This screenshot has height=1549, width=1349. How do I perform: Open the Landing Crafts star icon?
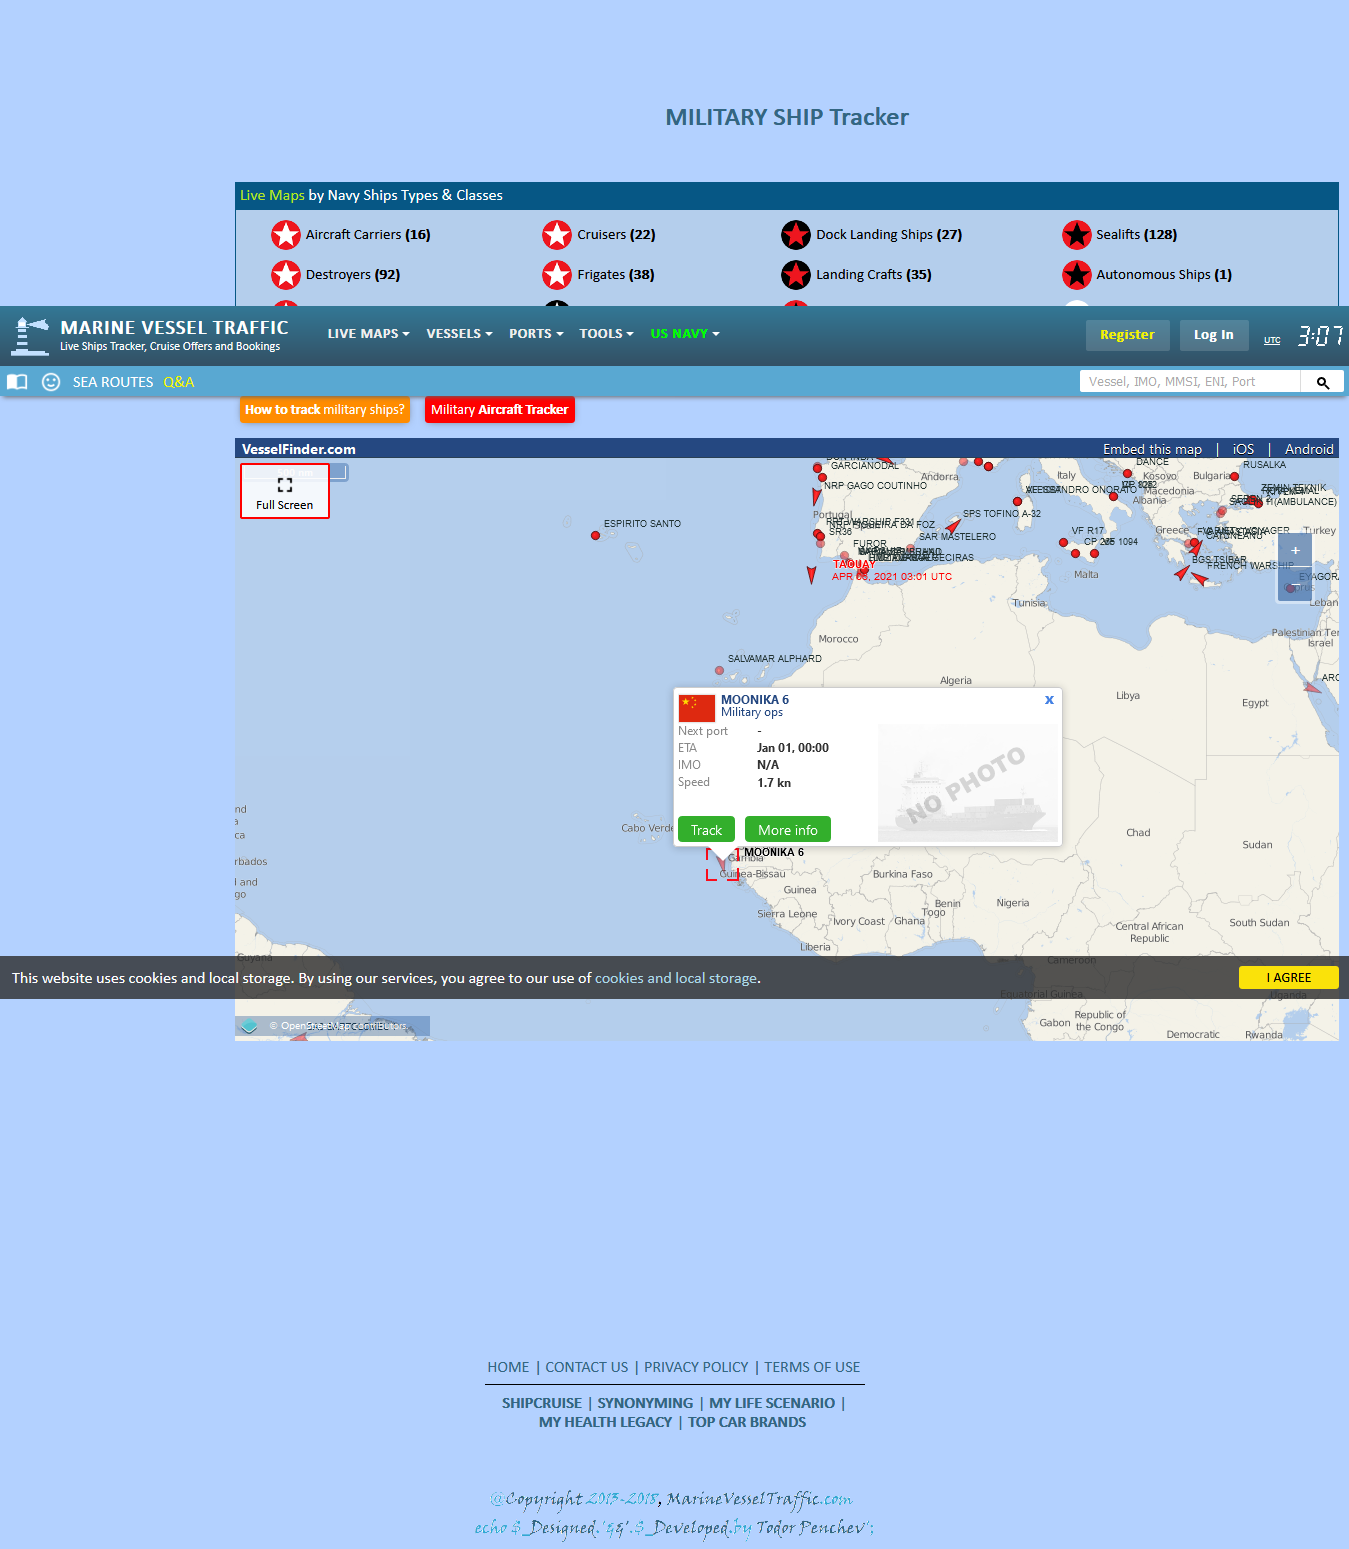tap(796, 275)
